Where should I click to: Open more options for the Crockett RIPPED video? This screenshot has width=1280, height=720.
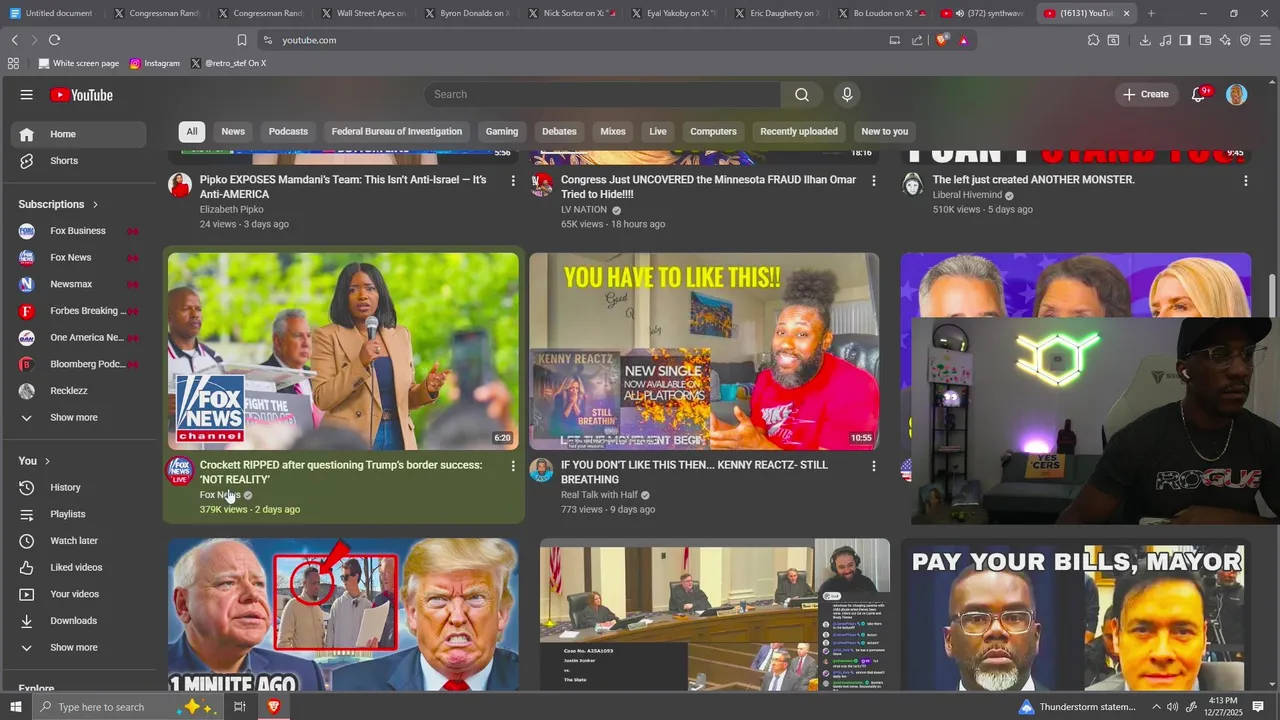point(513,466)
